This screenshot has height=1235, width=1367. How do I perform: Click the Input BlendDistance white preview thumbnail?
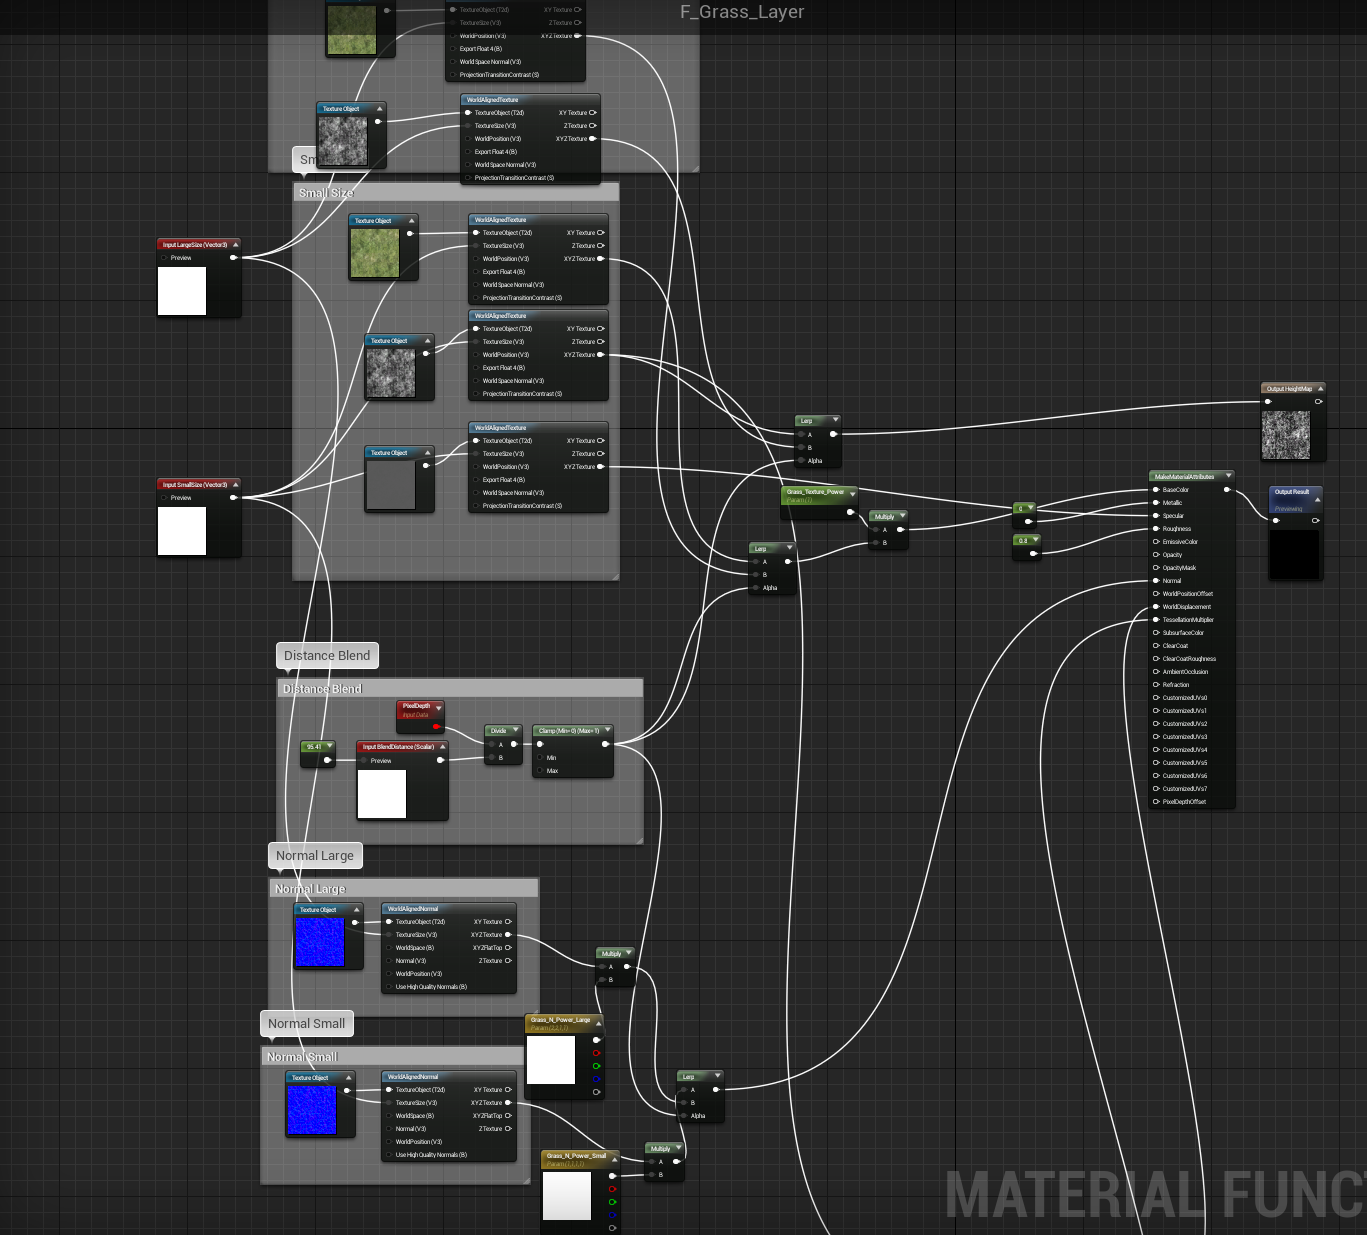point(382,794)
